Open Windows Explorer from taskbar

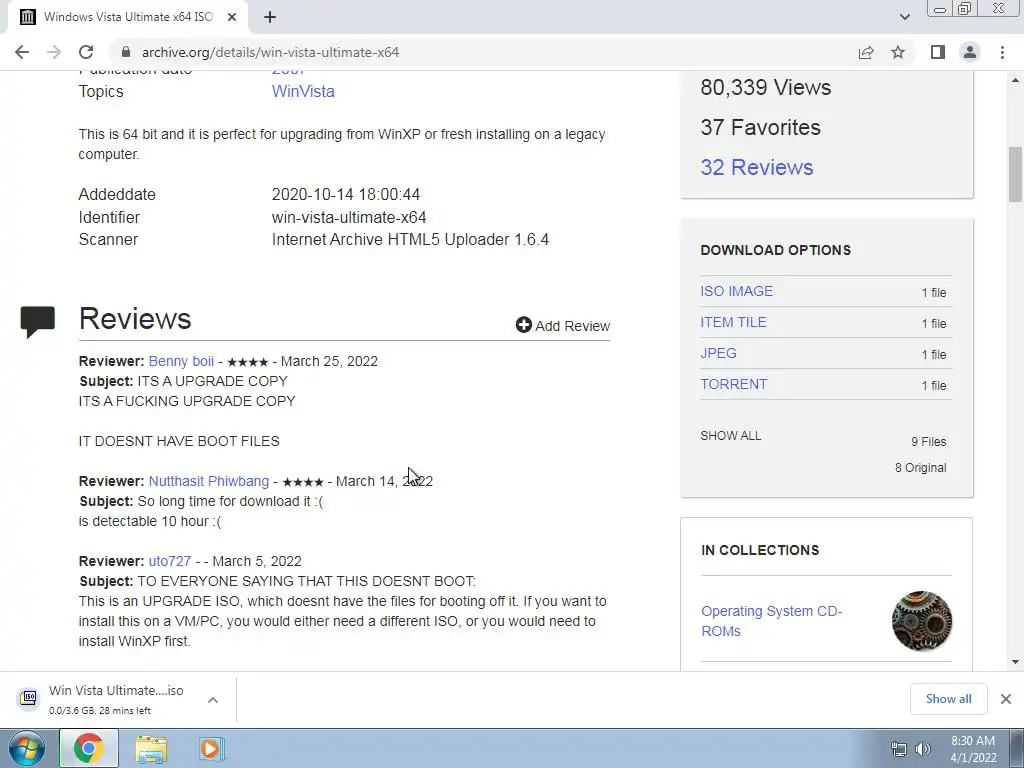click(151, 749)
